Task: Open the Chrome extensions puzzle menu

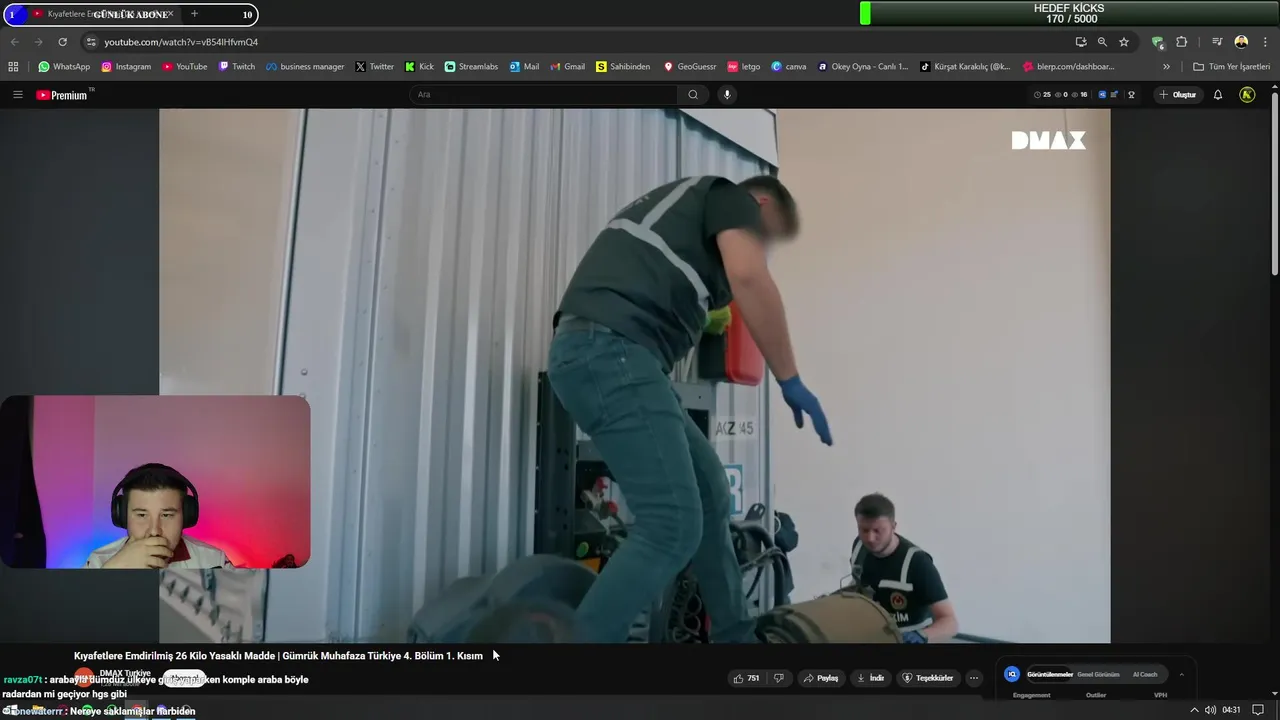Action: [1182, 42]
